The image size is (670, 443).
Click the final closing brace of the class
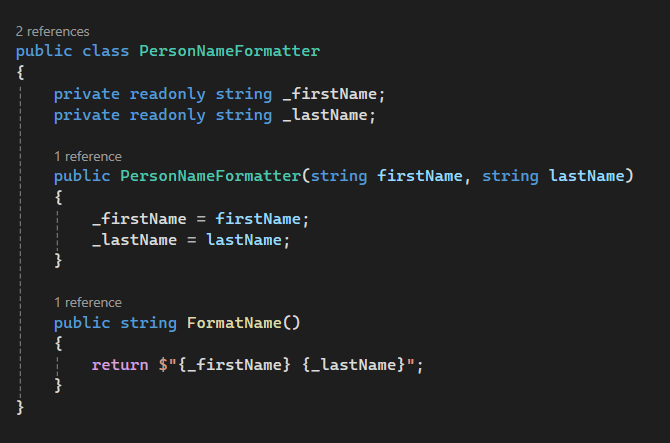point(21,406)
